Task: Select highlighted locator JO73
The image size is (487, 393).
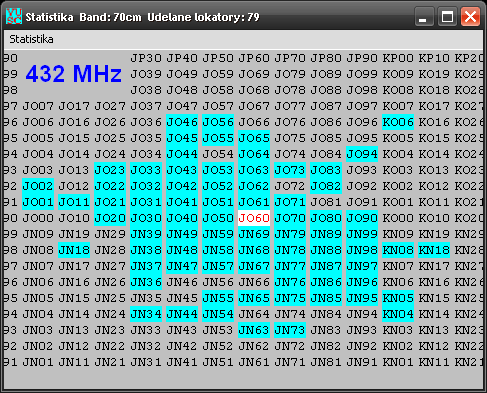Action: click(x=290, y=170)
